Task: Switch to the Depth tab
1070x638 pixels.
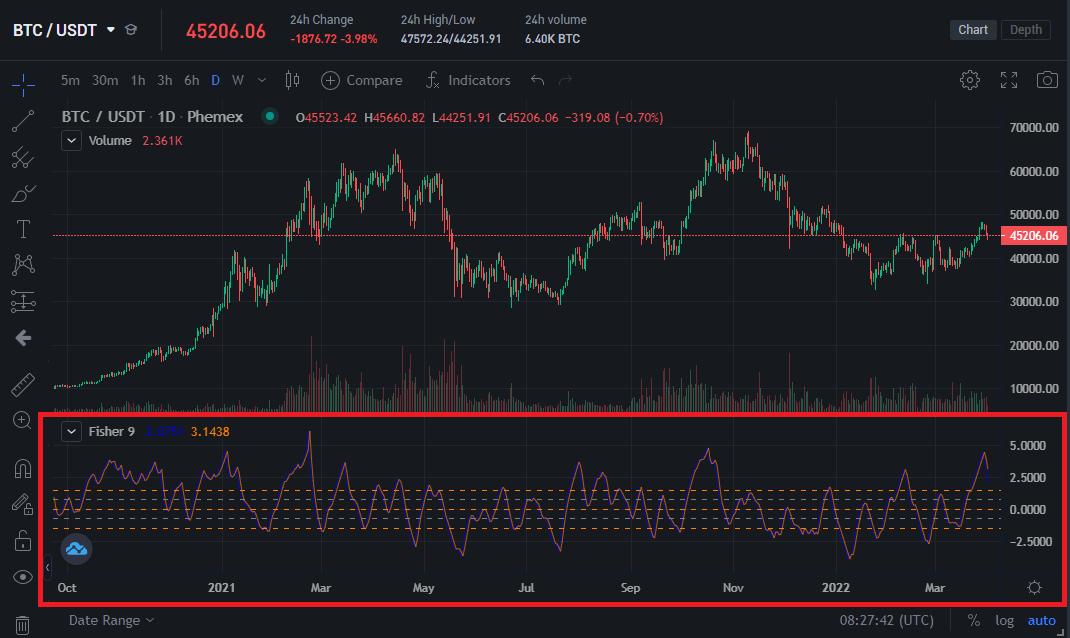Action: 1025,29
